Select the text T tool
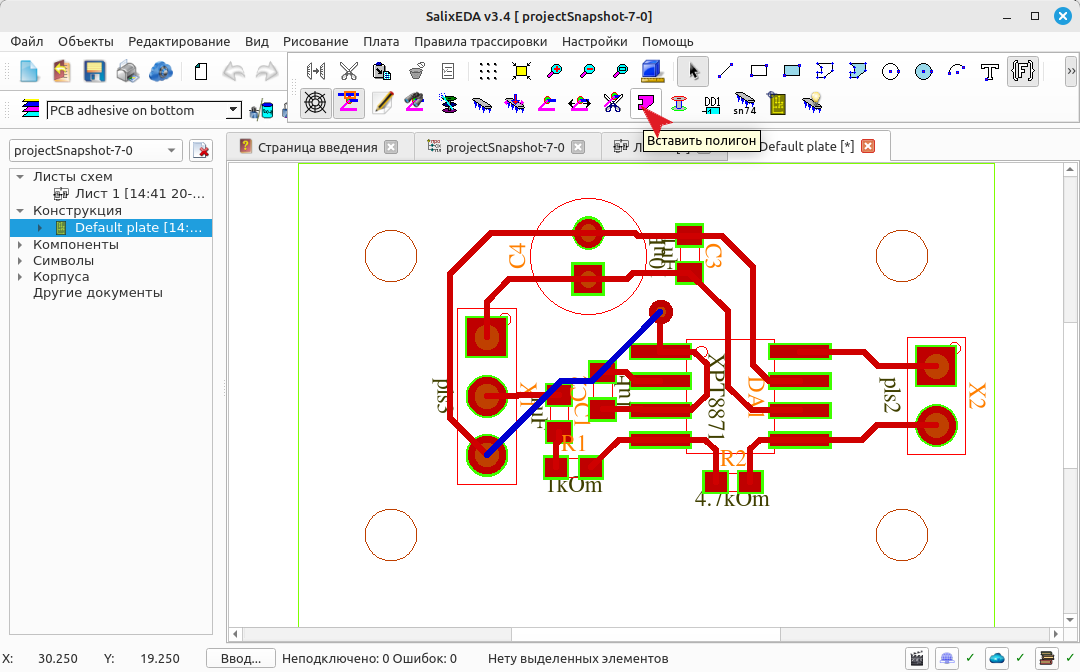1080x672 pixels. 990,72
